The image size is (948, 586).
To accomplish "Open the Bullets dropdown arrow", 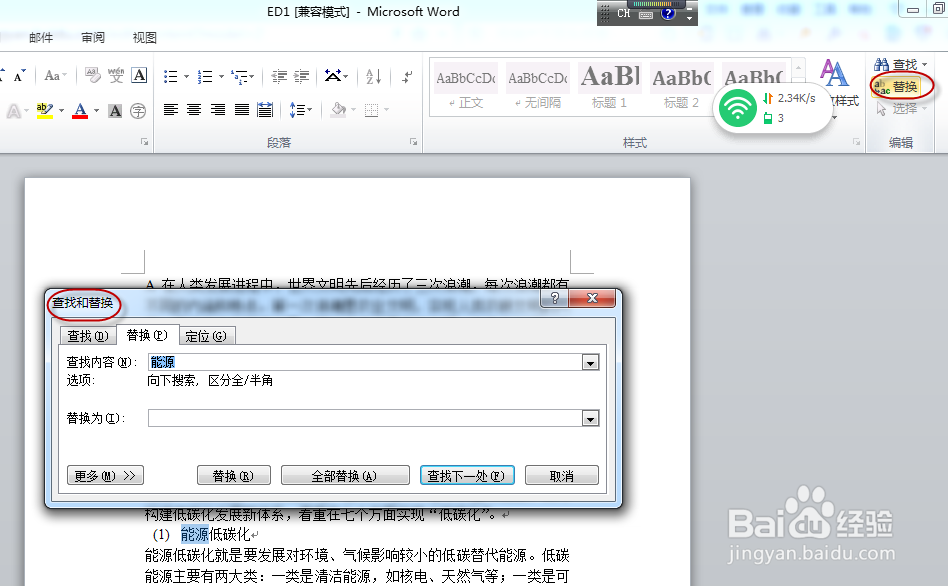I will coord(186,76).
